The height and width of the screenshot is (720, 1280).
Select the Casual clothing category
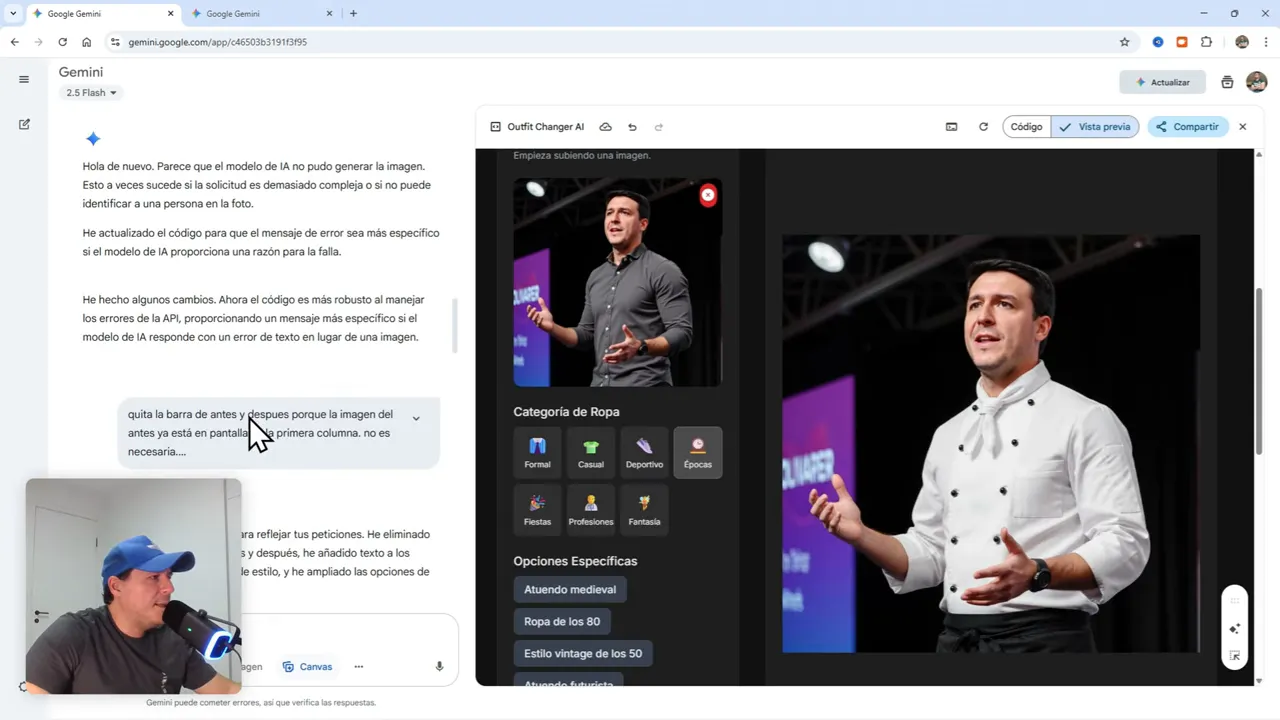click(590, 452)
